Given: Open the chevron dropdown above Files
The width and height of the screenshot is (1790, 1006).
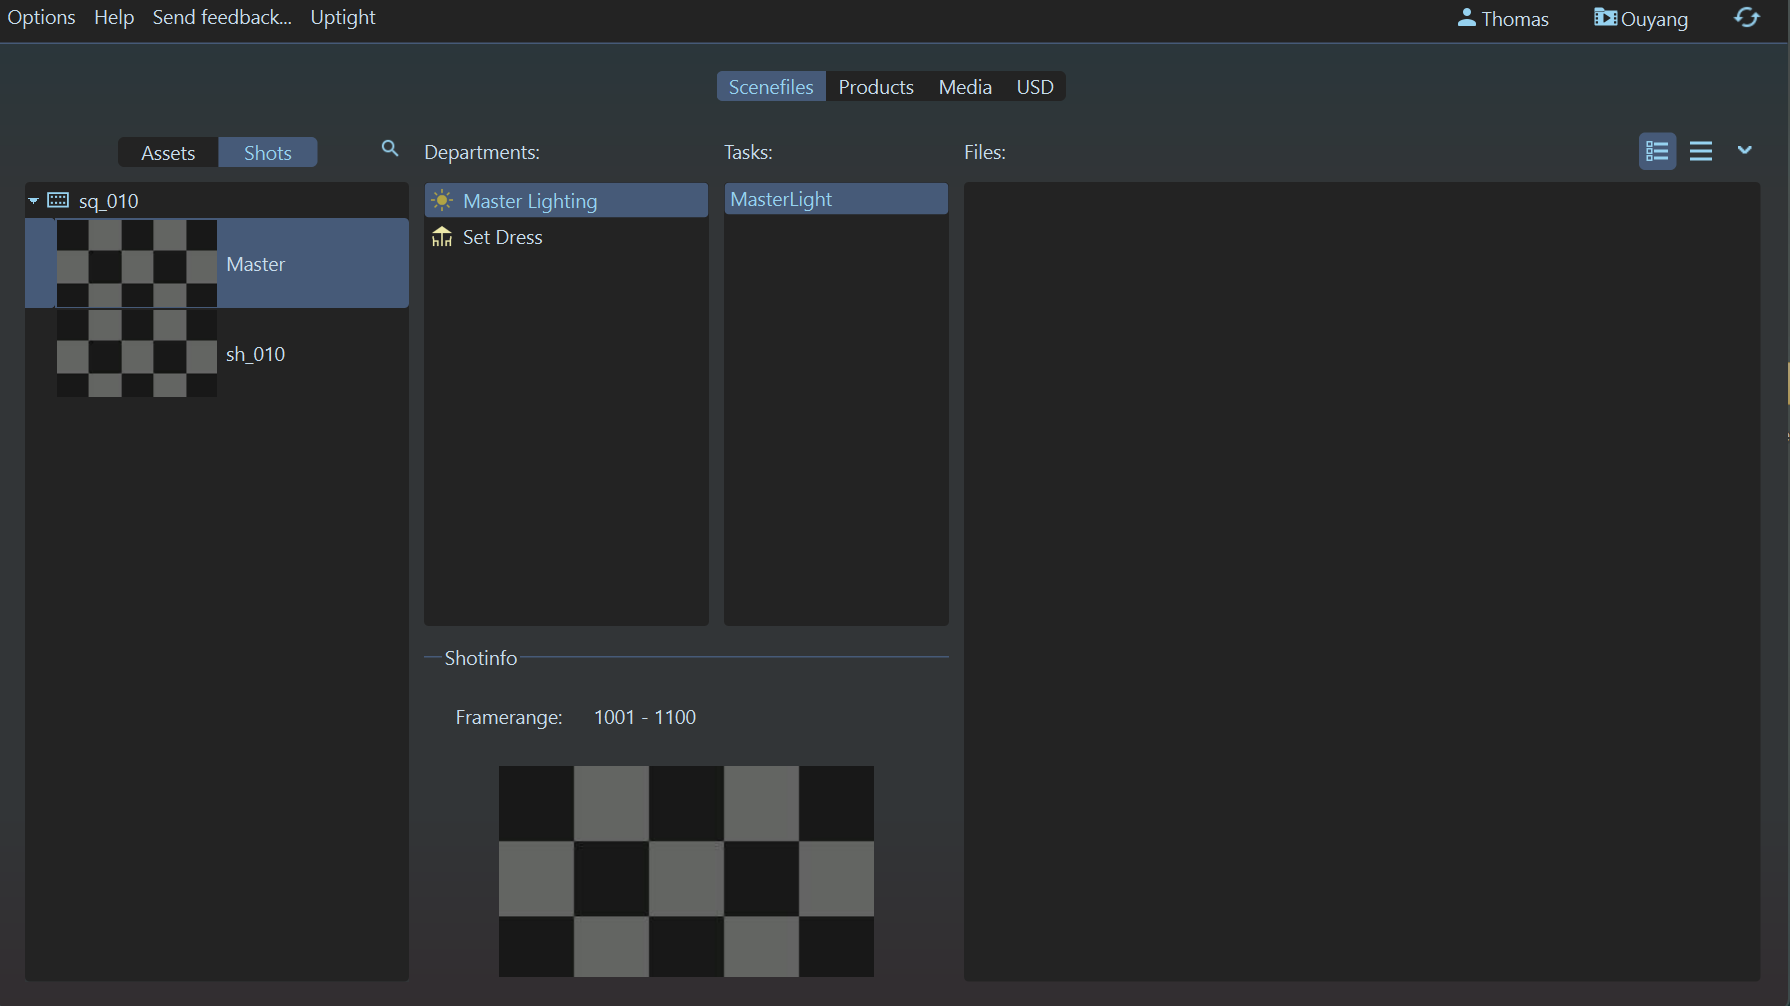Looking at the screenshot, I should 1745,150.
